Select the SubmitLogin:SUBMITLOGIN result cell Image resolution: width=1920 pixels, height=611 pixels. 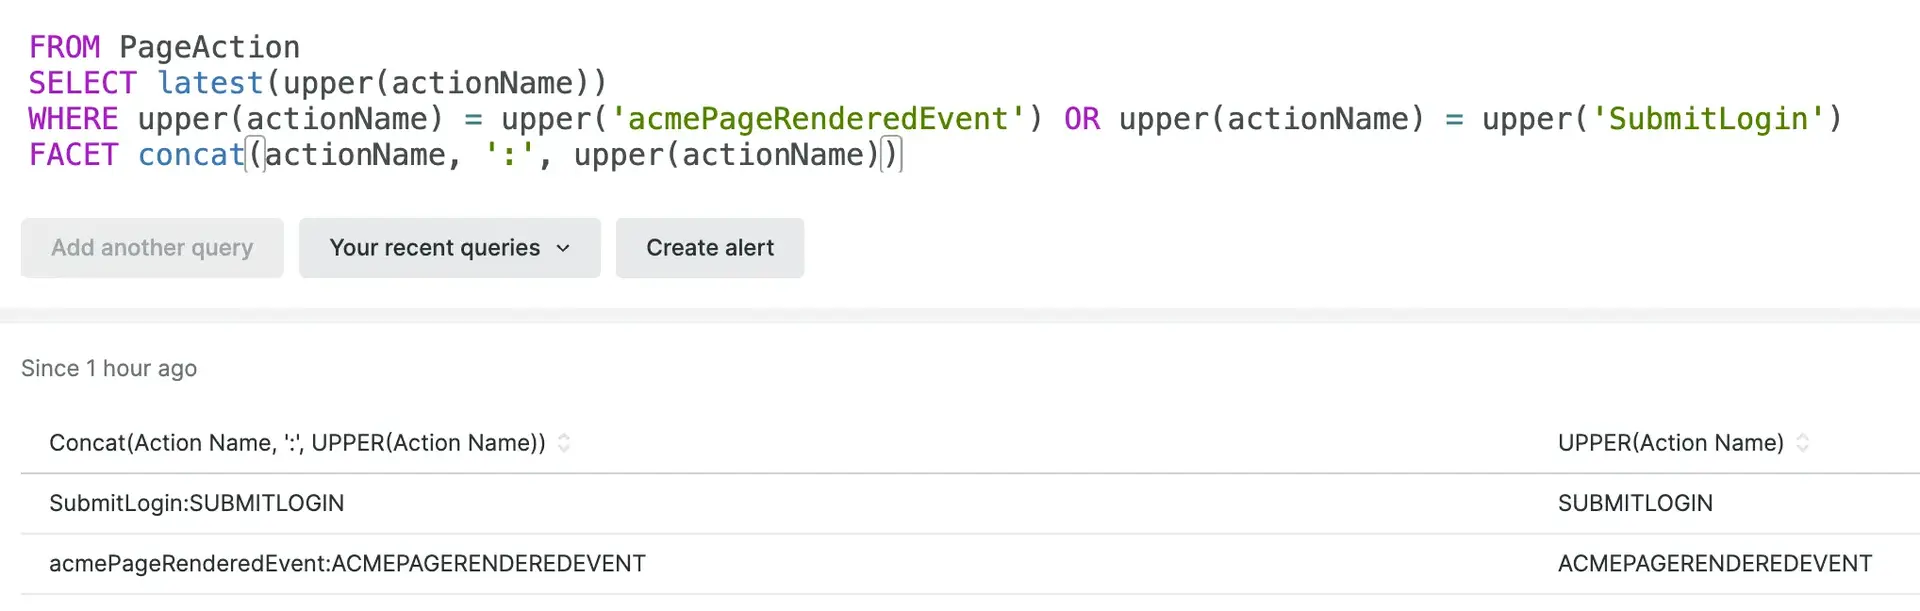pyautogui.click(x=197, y=503)
